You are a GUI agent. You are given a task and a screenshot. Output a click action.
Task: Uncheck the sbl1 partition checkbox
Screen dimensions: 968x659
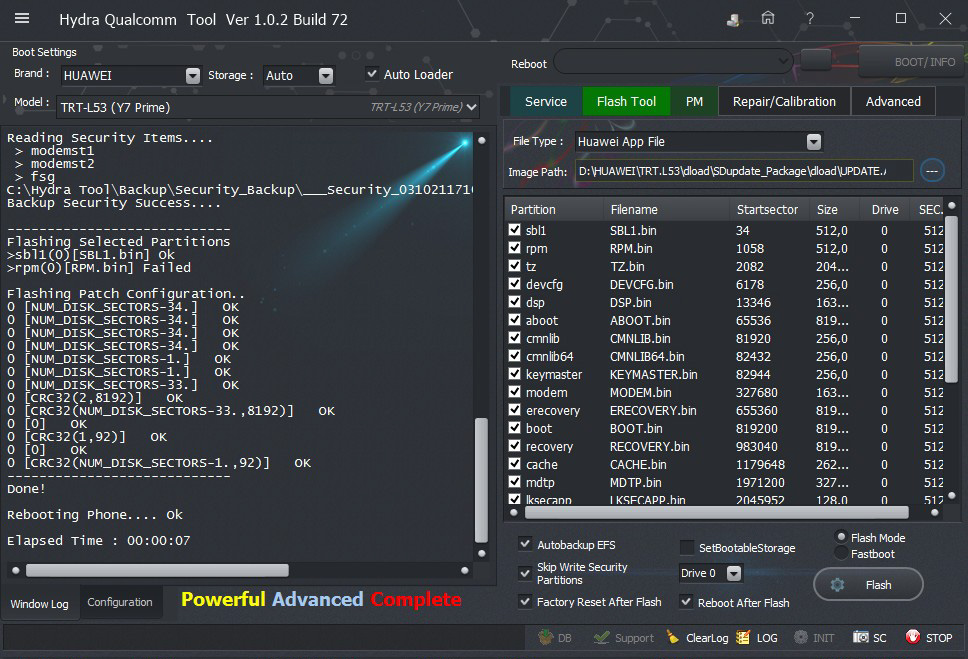coord(514,230)
